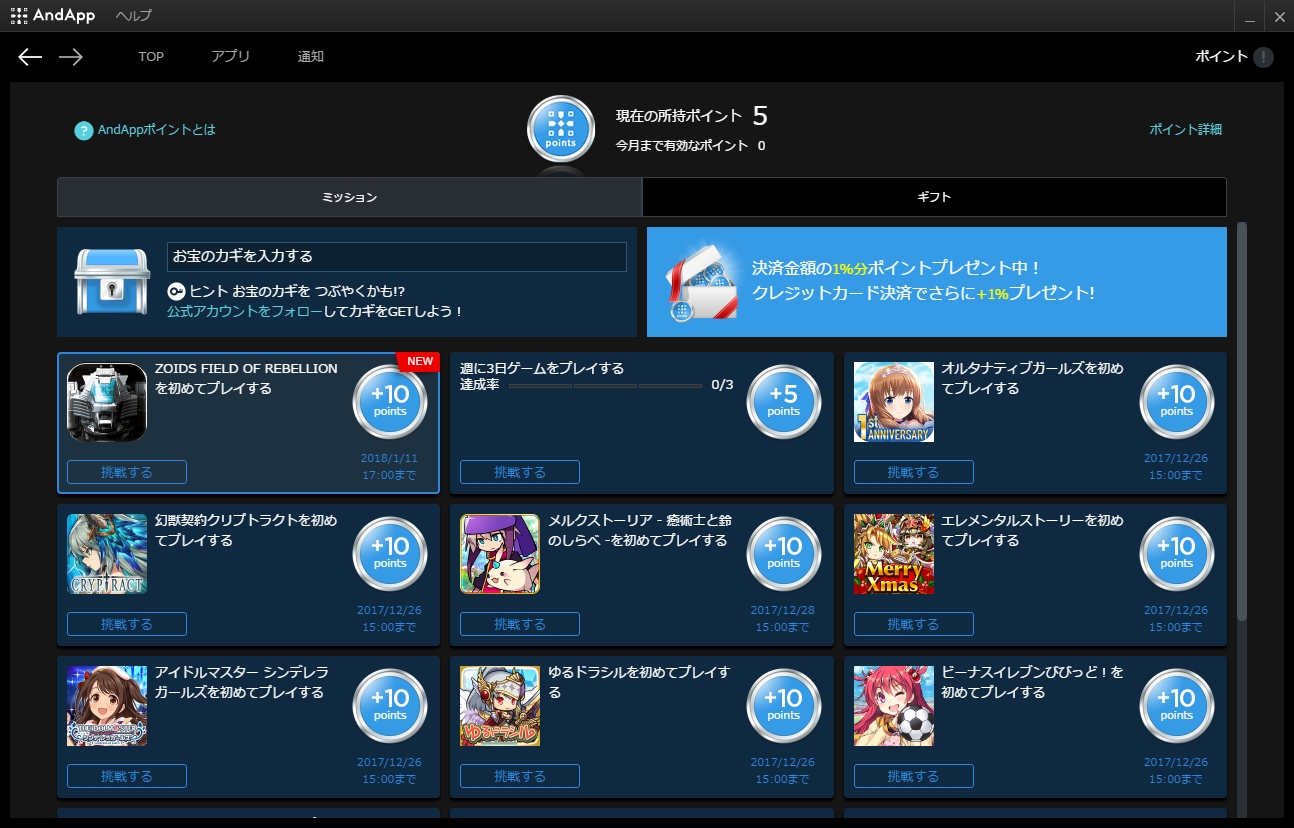Open ZOIDS FIELD OF REBELLION game icon
Image resolution: width=1294 pixels, height=828 pixels.
click(x=107, y=402)
